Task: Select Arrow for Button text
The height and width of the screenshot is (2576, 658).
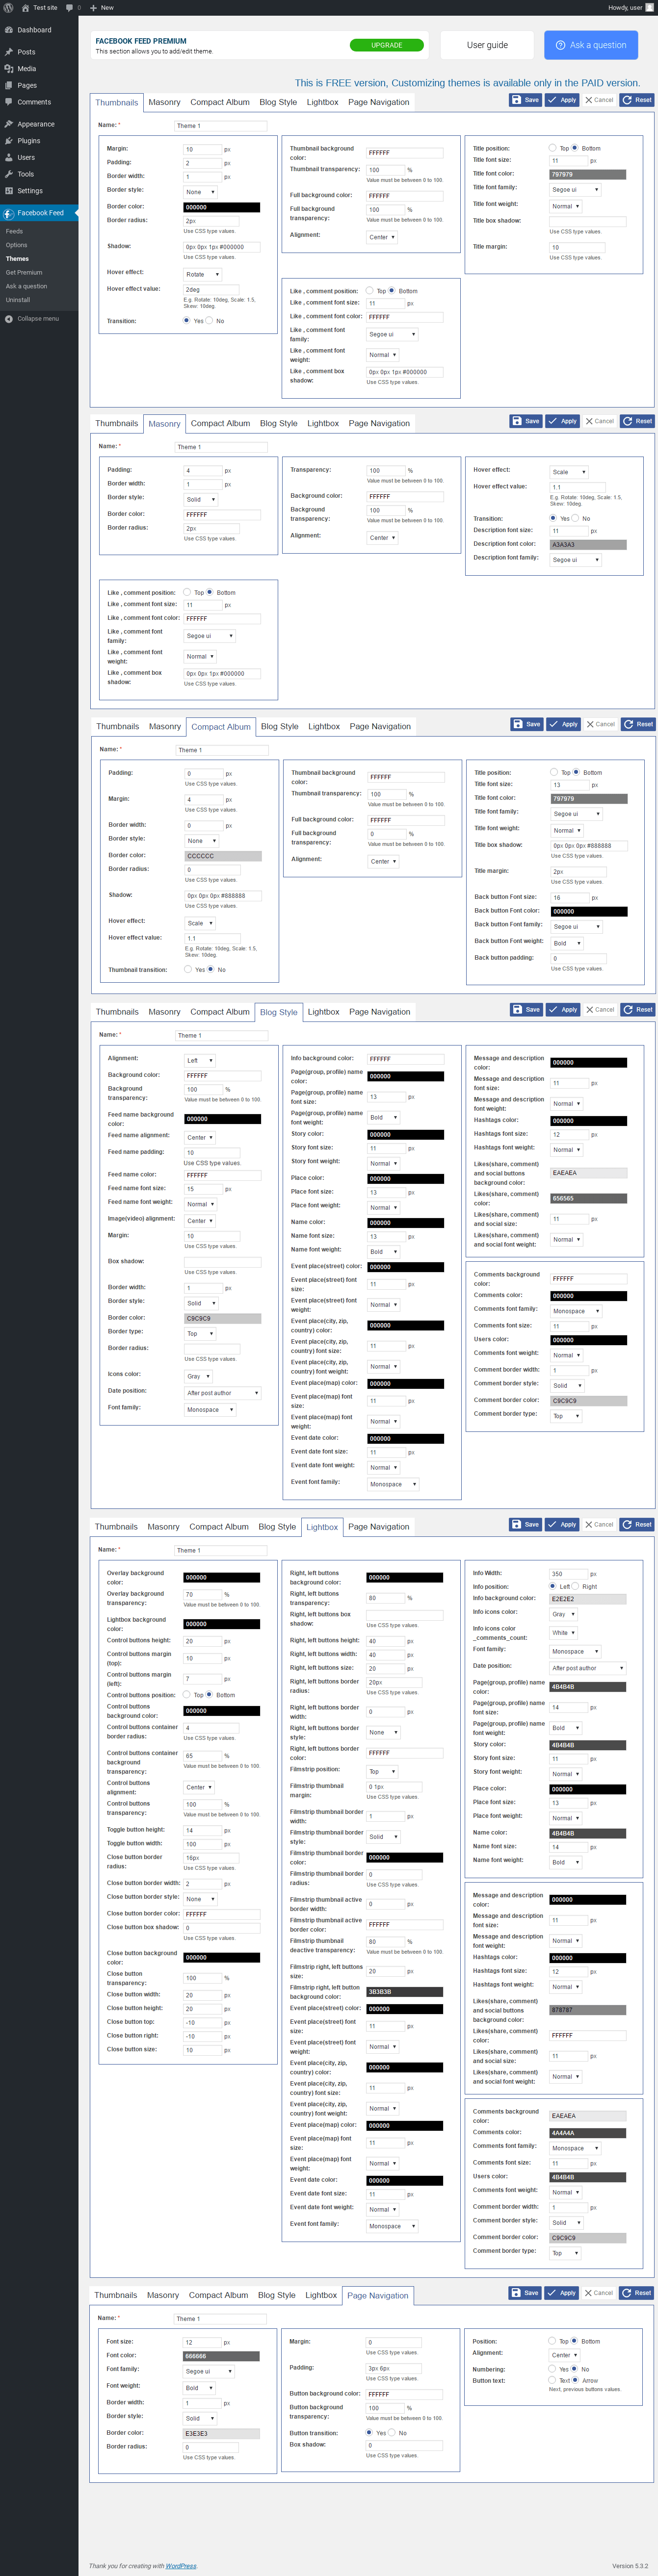Action: pyautogui.click(x=576, y=2379)
